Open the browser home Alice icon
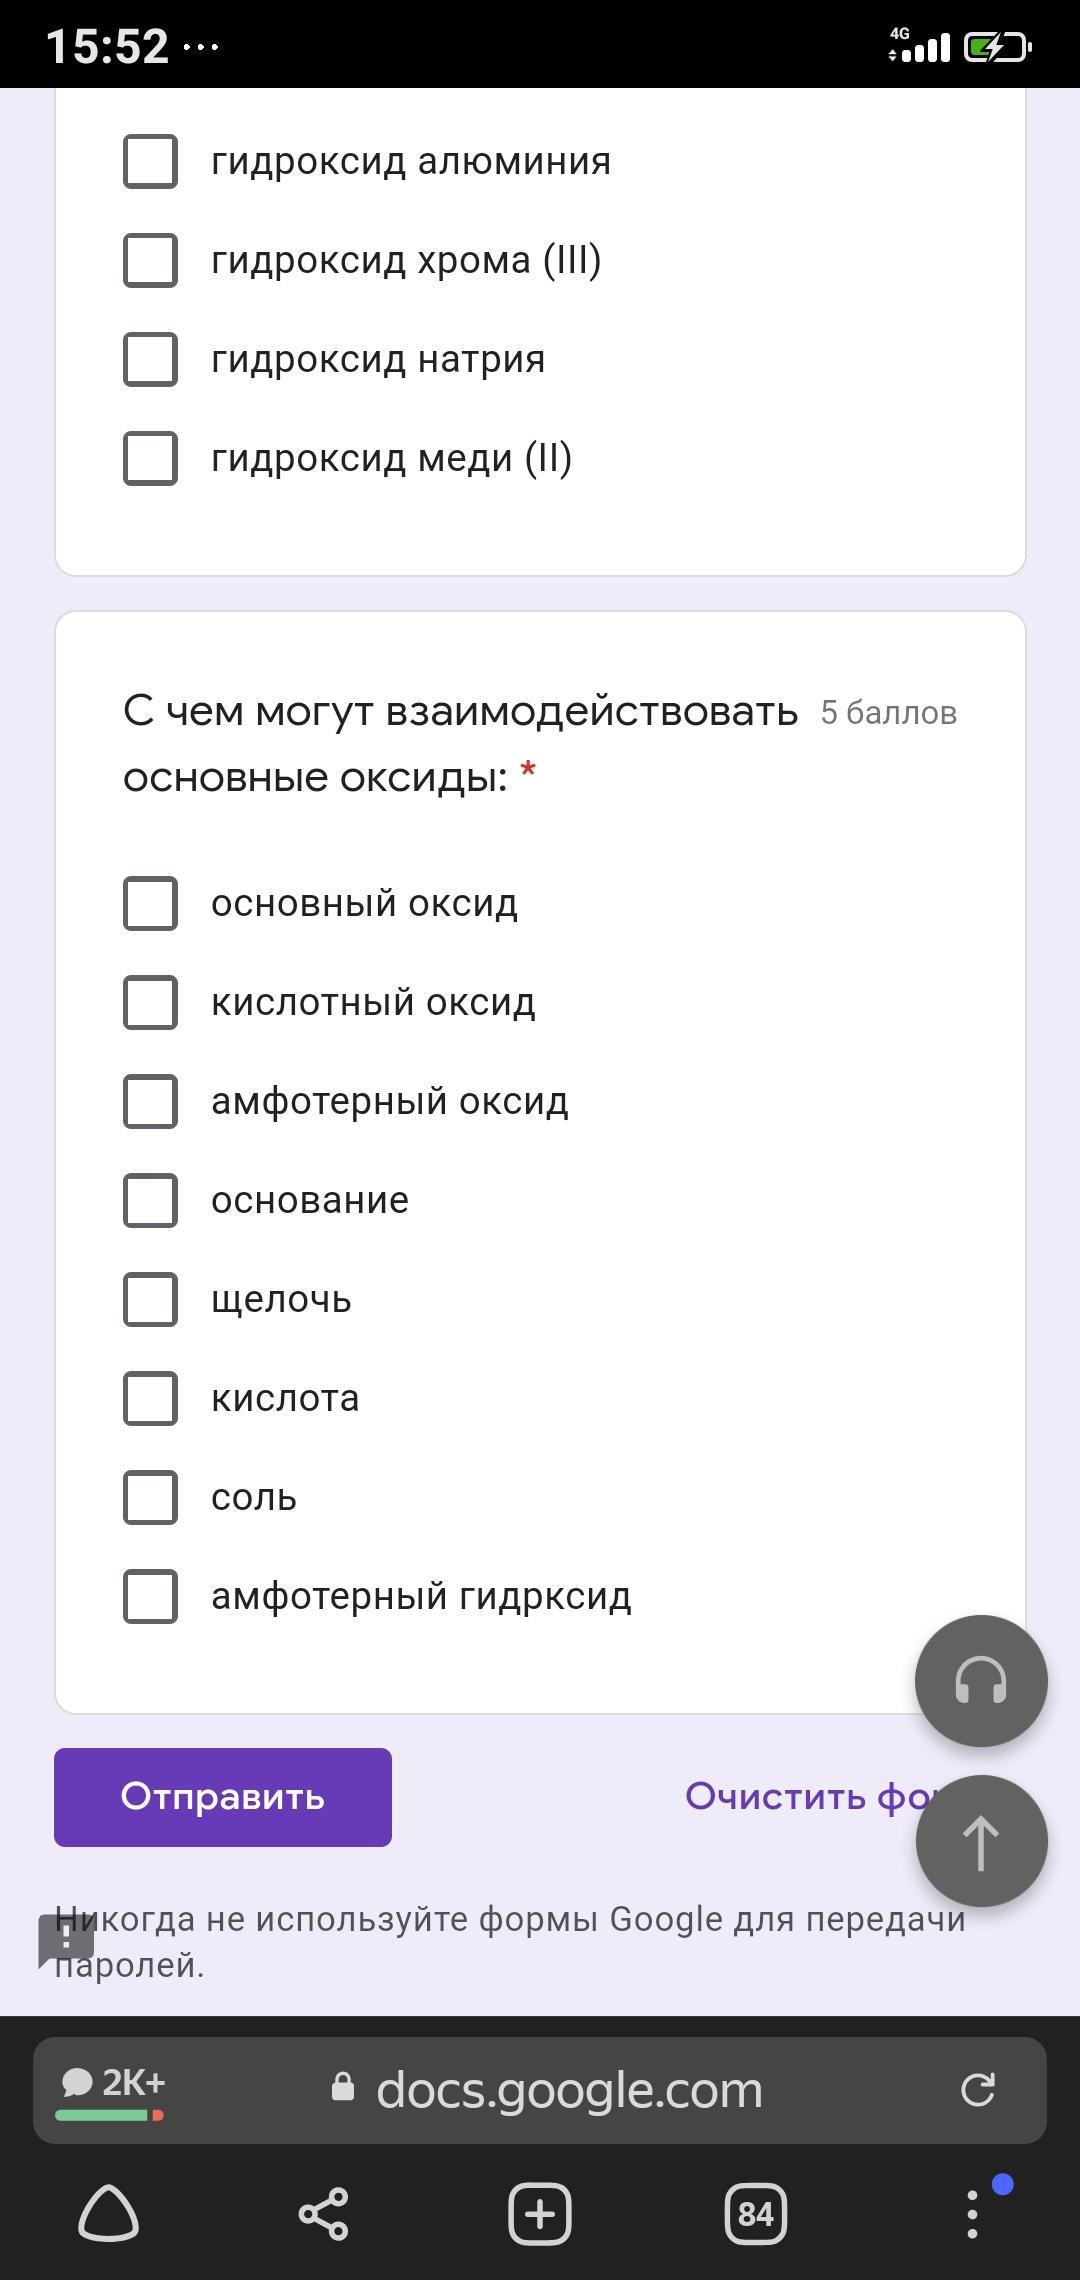This screenshot has height=2280, width=1080. tap(108, 2213)
